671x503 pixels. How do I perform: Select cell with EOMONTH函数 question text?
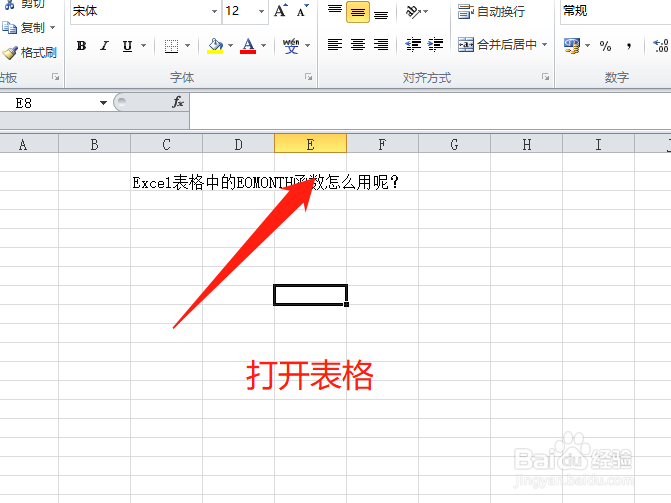point(166,182)
